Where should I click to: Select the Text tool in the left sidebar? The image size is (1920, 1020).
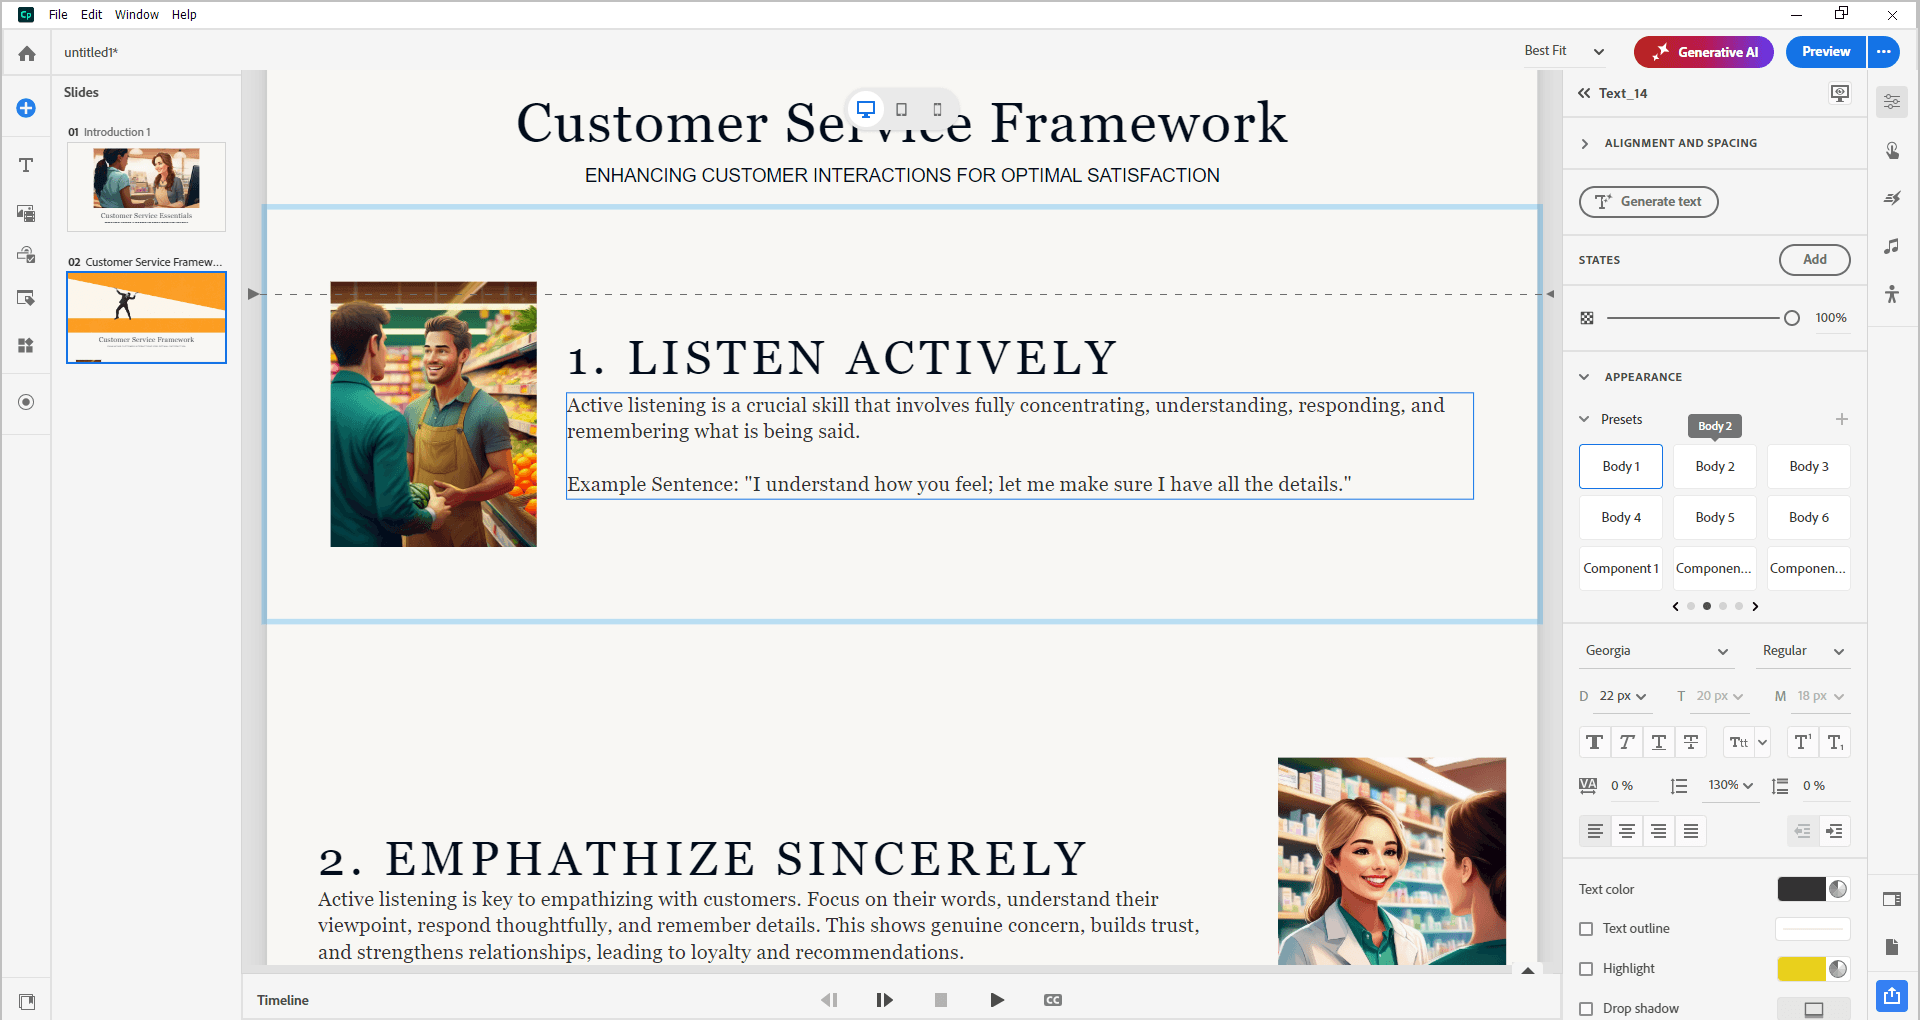point(26,165)
